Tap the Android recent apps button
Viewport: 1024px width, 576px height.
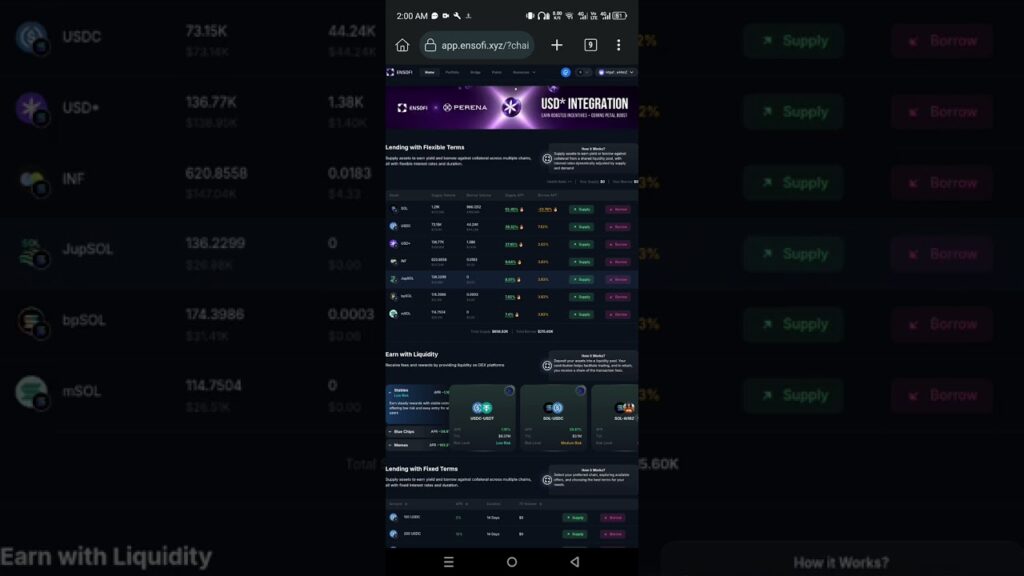448,562
